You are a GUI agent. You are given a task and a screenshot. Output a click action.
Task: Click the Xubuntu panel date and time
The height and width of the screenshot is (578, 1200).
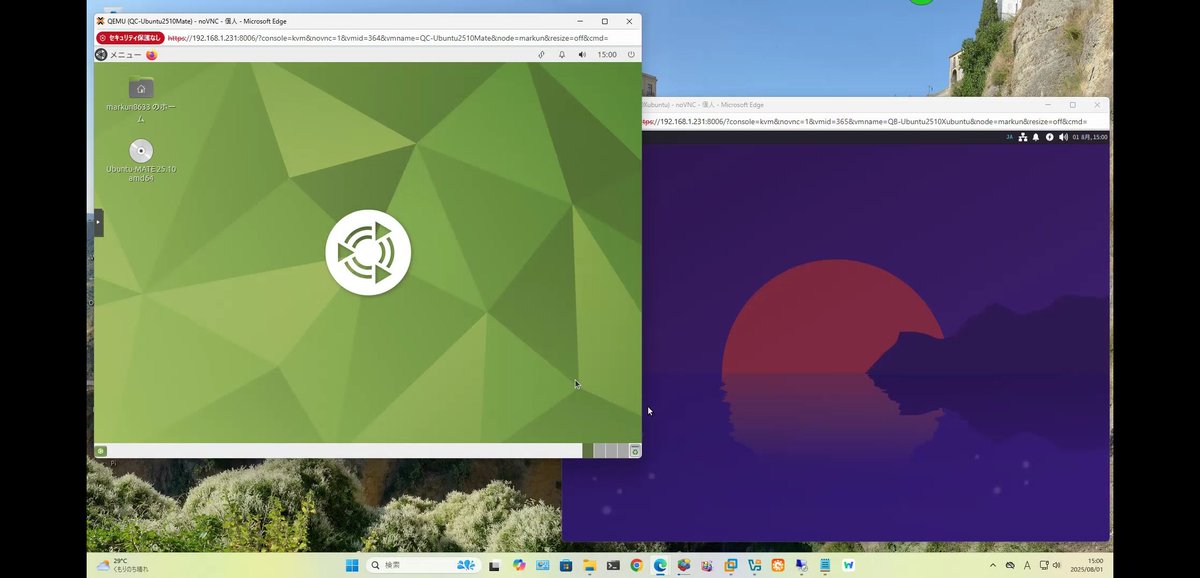click(x=1090, y=137)
